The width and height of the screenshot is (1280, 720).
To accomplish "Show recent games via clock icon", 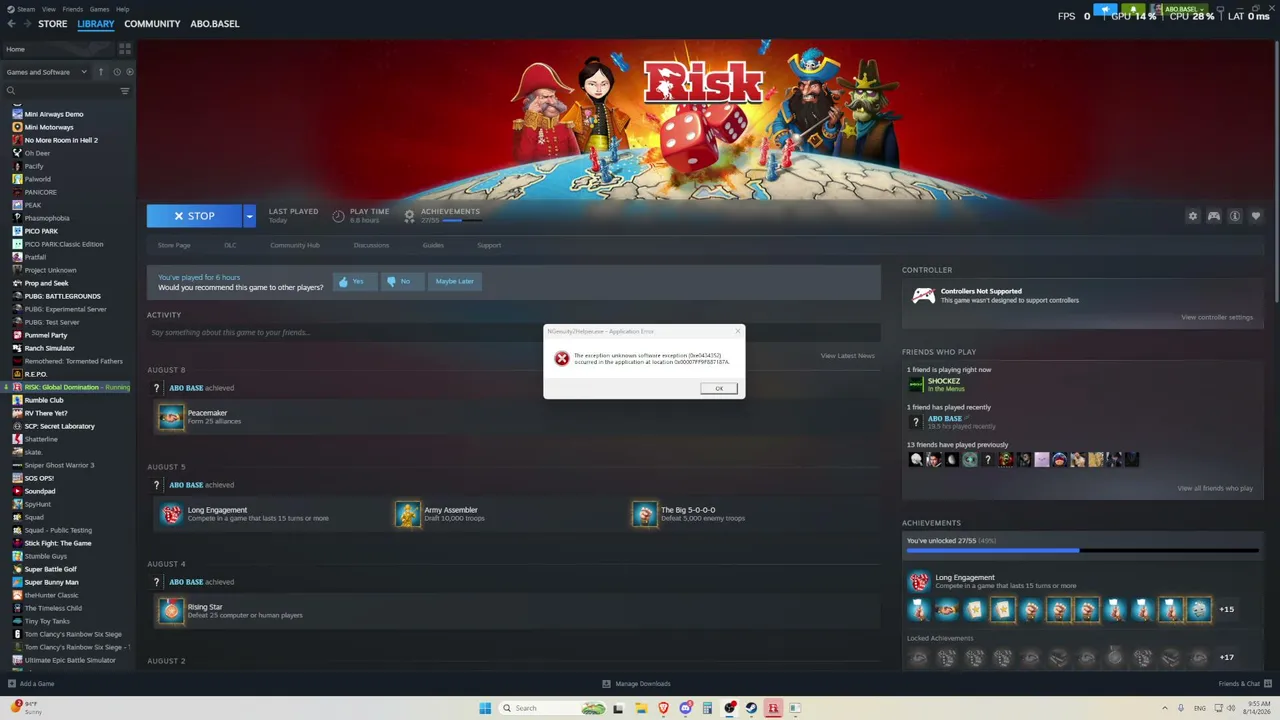I will click(116, 72).
